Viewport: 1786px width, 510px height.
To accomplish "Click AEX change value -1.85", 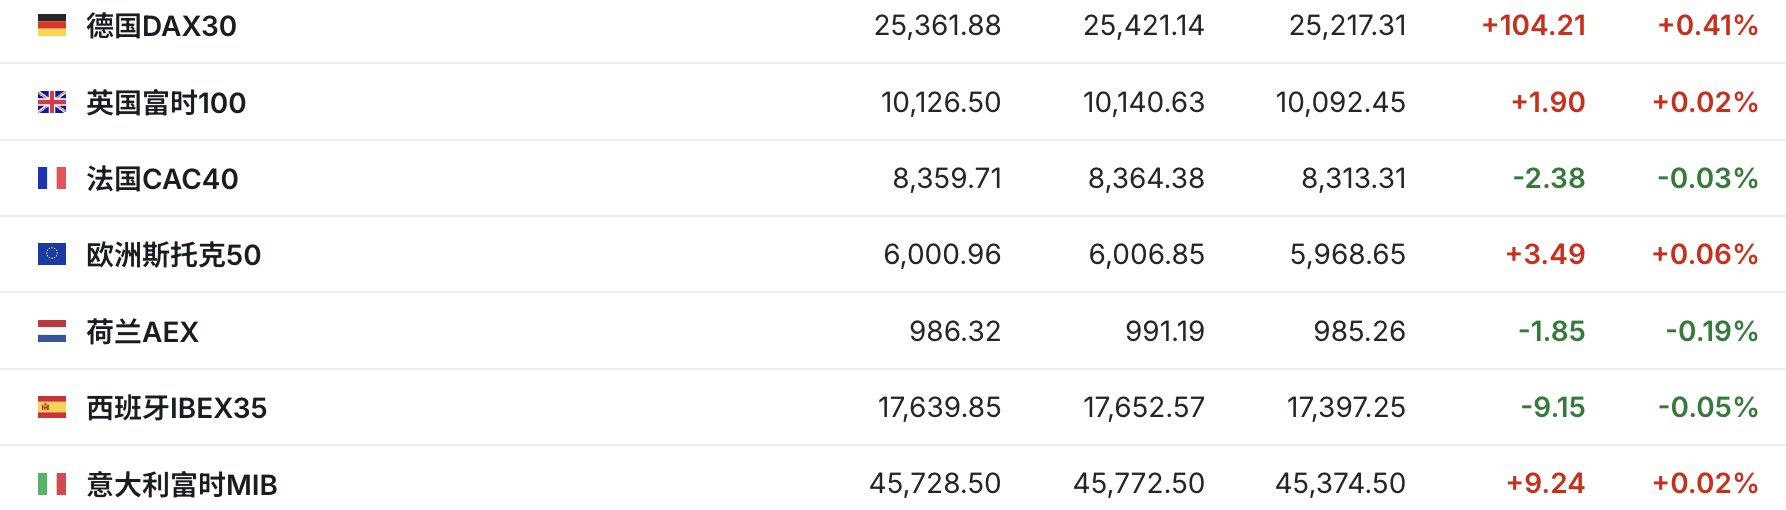I will point(1551,331).
